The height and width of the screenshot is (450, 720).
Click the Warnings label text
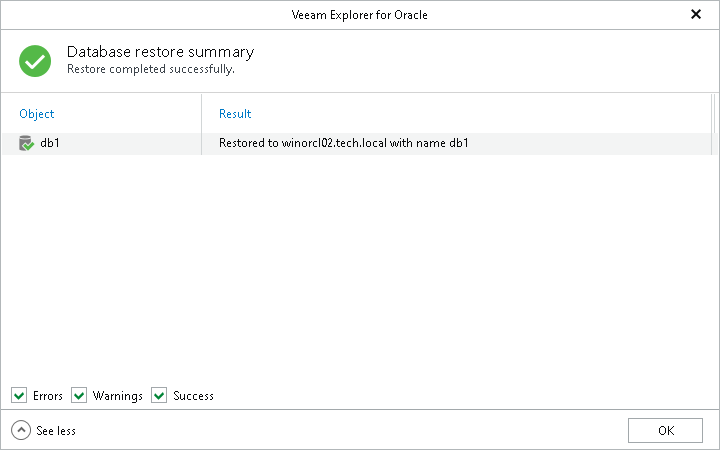pos(118,396)
